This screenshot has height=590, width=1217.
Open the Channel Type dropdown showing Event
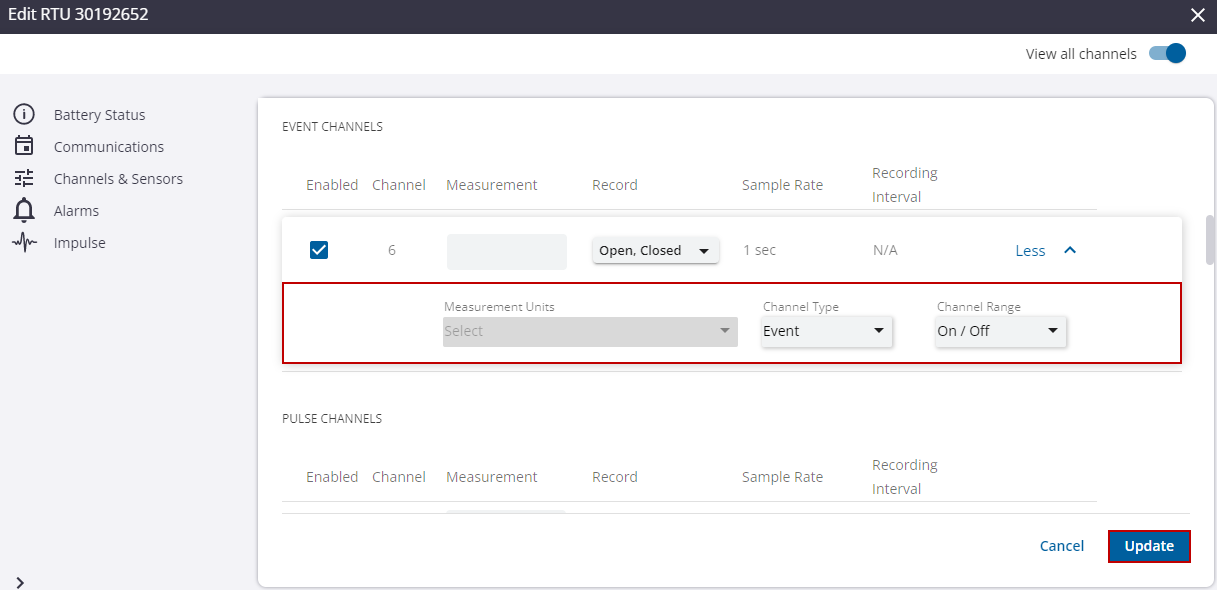pos(826,330)
